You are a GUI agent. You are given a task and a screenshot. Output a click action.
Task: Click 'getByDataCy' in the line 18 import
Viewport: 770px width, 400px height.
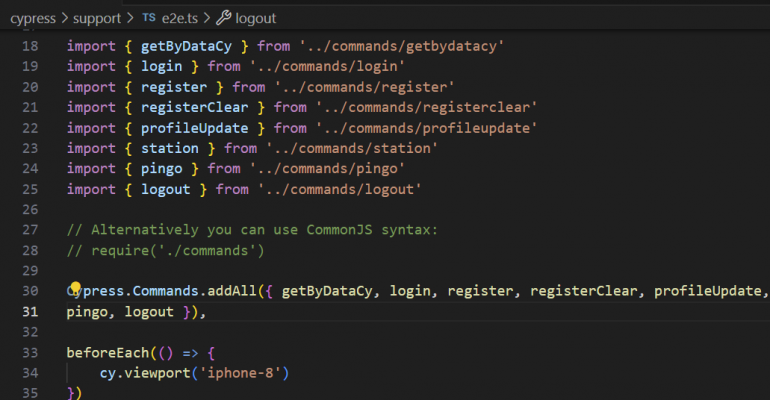pos(186,46)
